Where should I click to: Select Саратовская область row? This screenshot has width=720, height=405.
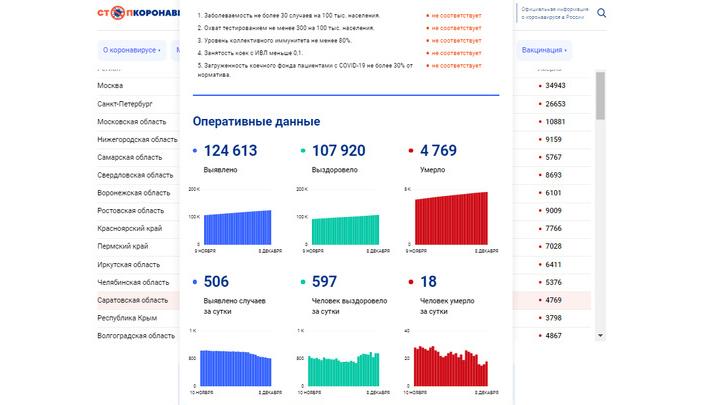(x=132, y=300)
